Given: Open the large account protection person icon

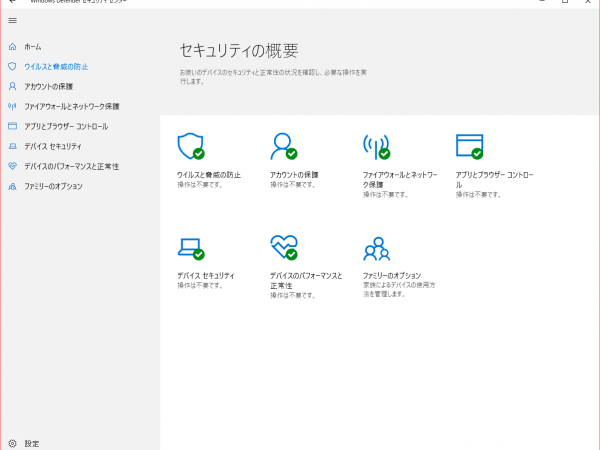Looking at the screenshot, I should click(x=284, y=146).
